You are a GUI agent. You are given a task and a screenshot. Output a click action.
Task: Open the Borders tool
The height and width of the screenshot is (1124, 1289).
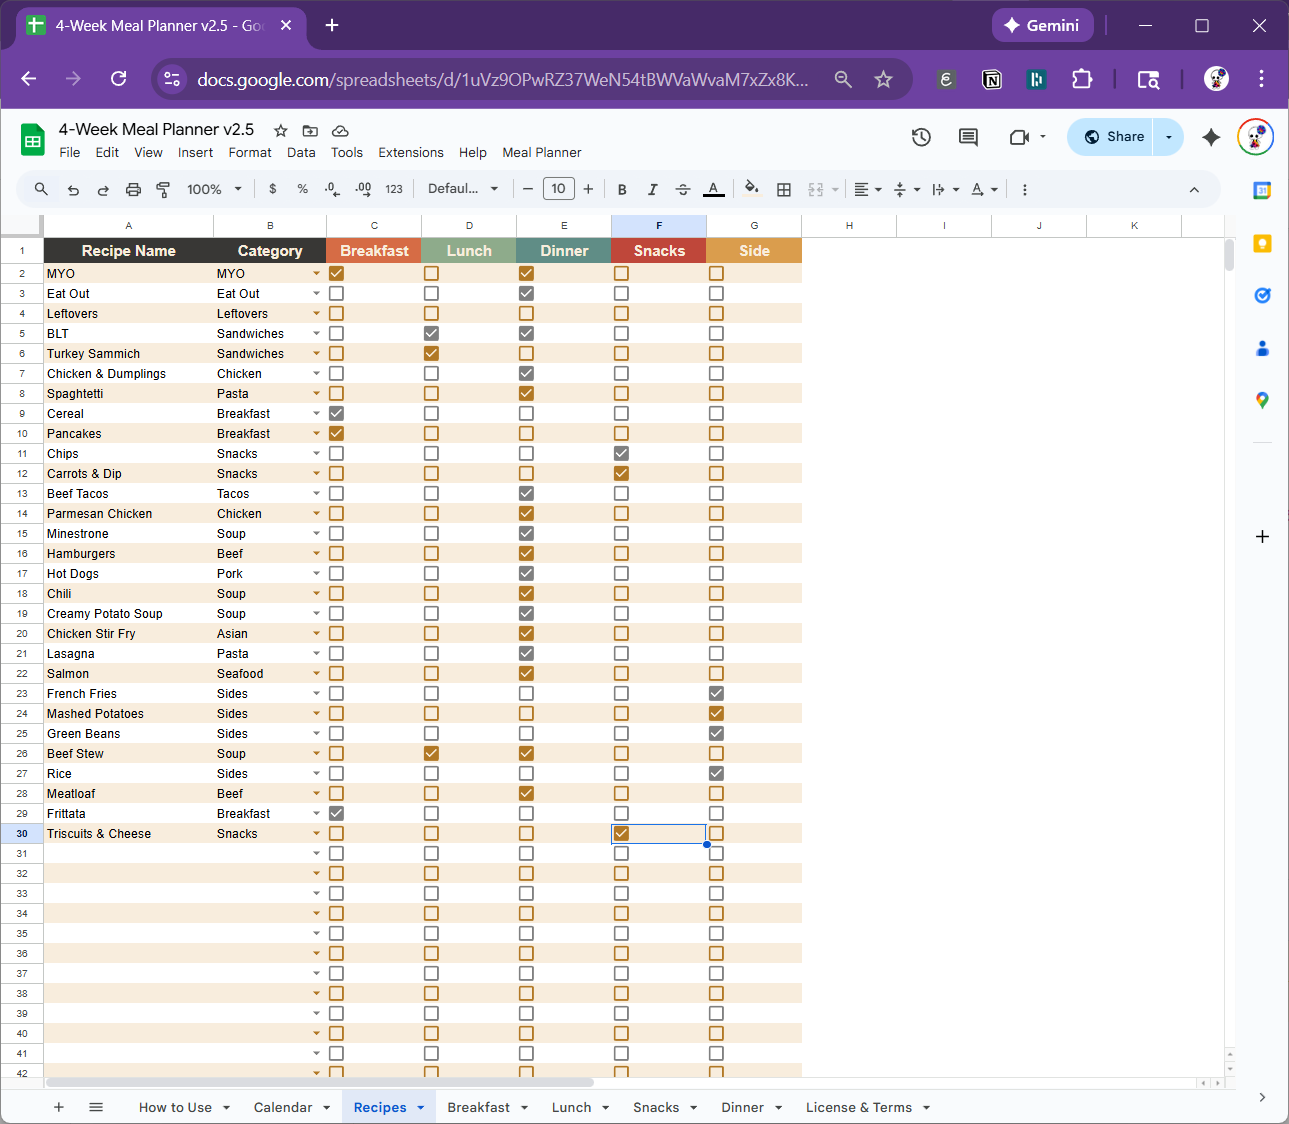[784, 188]
